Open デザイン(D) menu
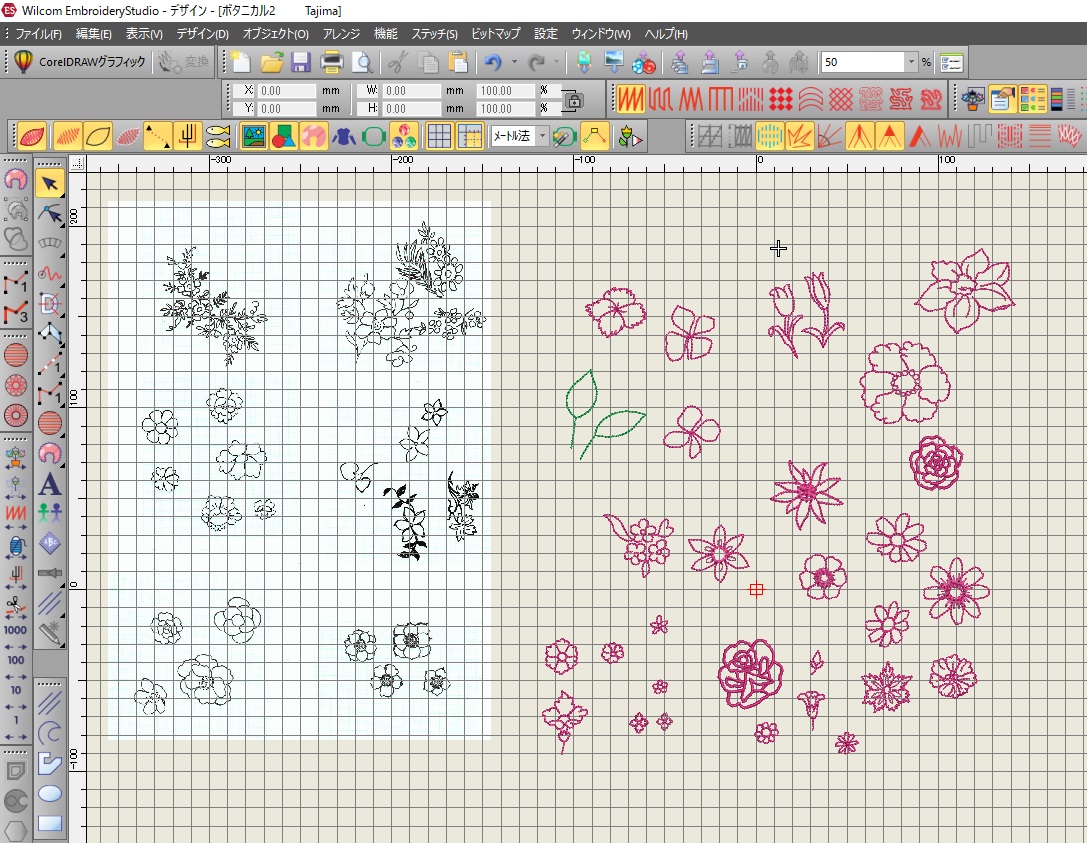Viewport: 1087px width, 843px height. (x=202, y=33)
